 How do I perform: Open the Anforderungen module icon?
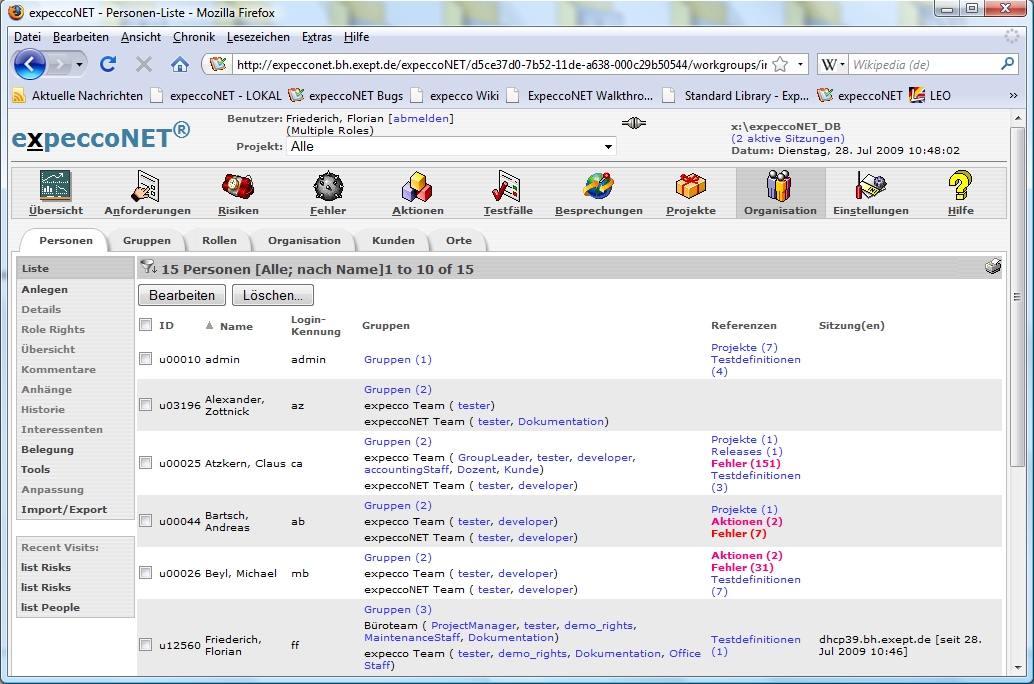tap(147, 185)
